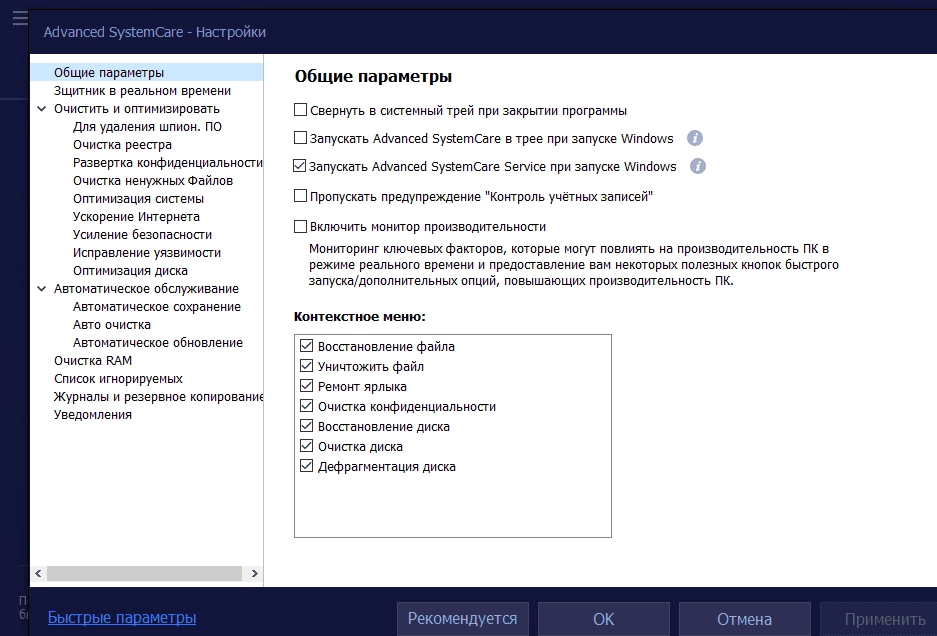
Task: Tick skip 'Контроль учётных записей' warning
Action: coord(300,196)
